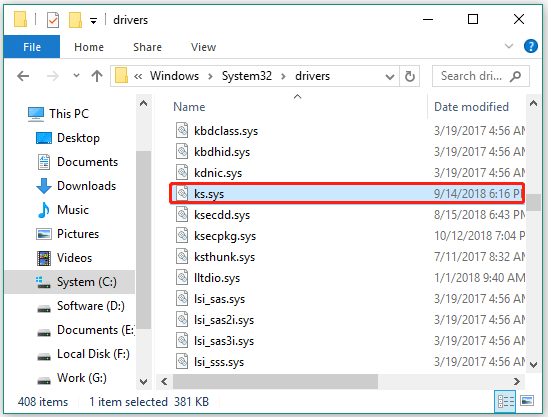Open Pictures in navigation pane
Screen dimensions: 548x417
coord(68,233)
